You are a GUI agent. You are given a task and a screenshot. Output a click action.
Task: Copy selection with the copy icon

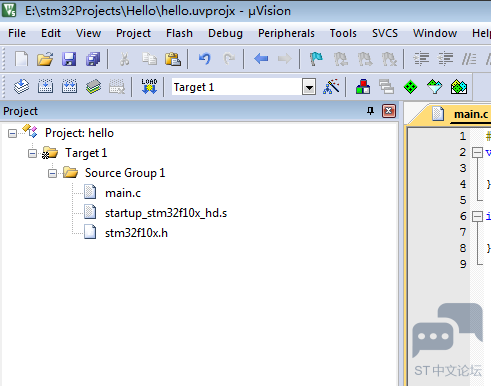pos(149,59)
